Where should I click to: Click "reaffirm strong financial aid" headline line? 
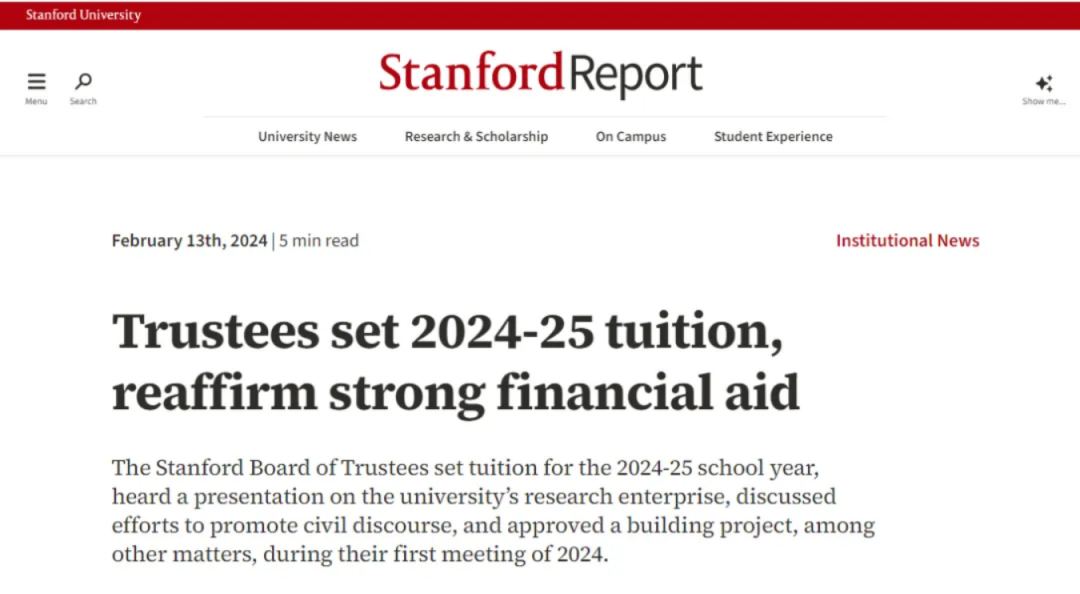pos(455,393)
